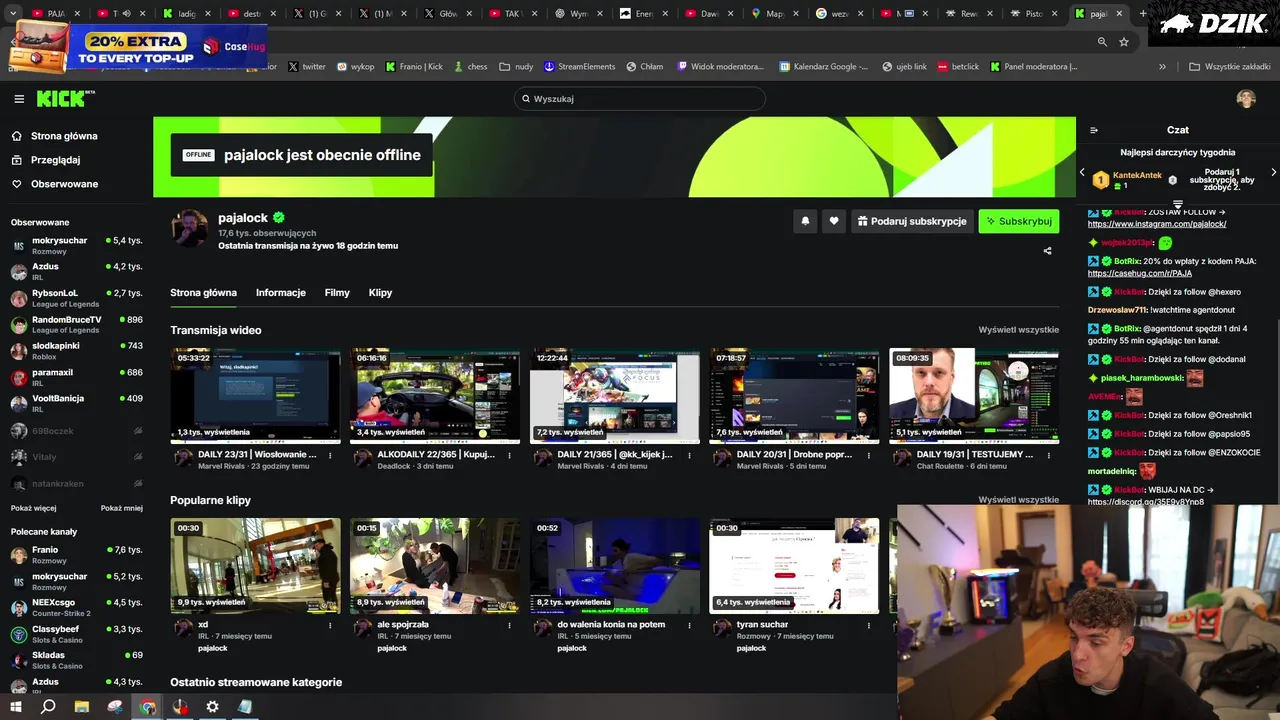Bookmark this page with star icon
The image size is (1280, 720).
tap(1124, 42)
